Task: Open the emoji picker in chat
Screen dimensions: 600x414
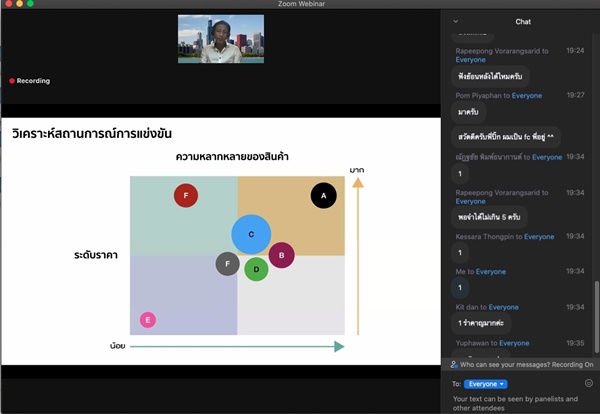Action: pos(589,383)
